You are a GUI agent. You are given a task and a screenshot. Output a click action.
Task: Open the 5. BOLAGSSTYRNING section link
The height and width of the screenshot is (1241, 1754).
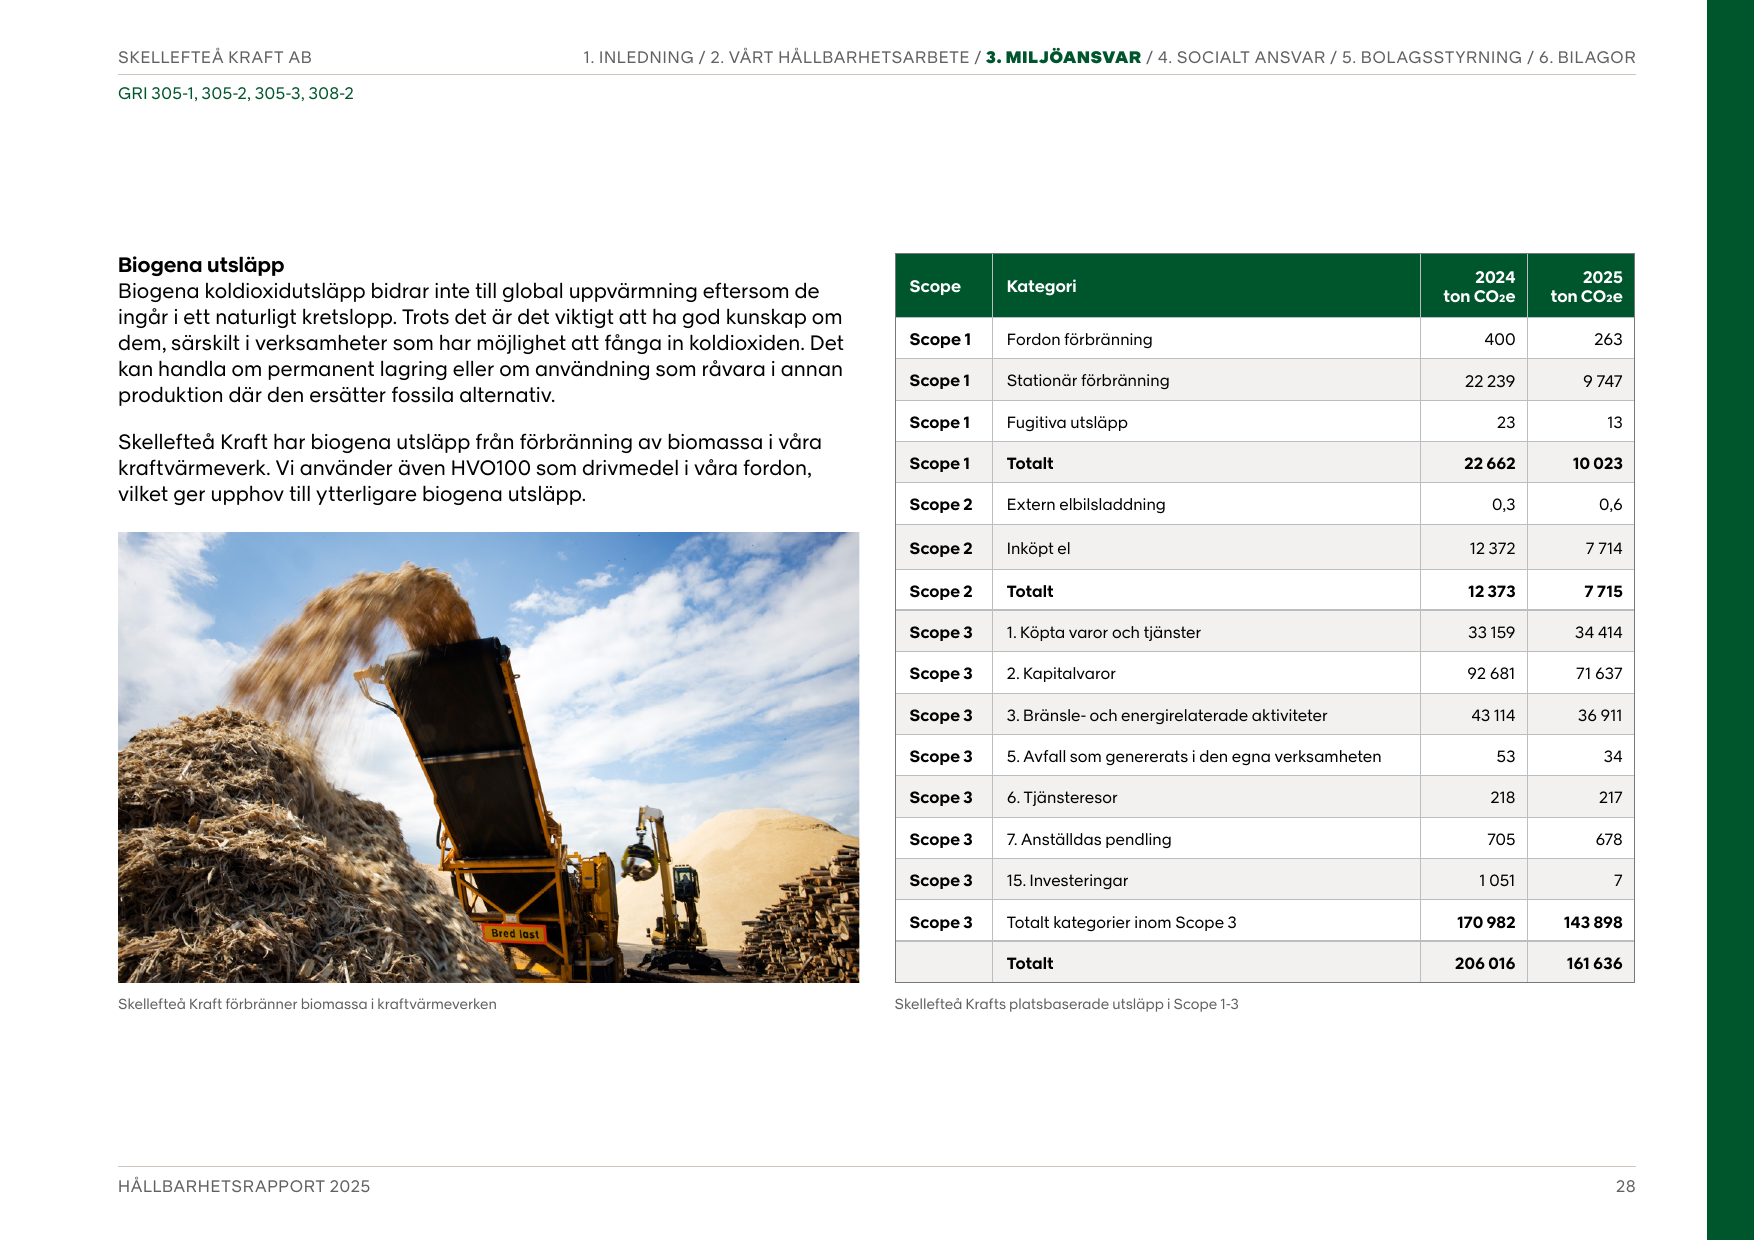[x=1432, y=58]
